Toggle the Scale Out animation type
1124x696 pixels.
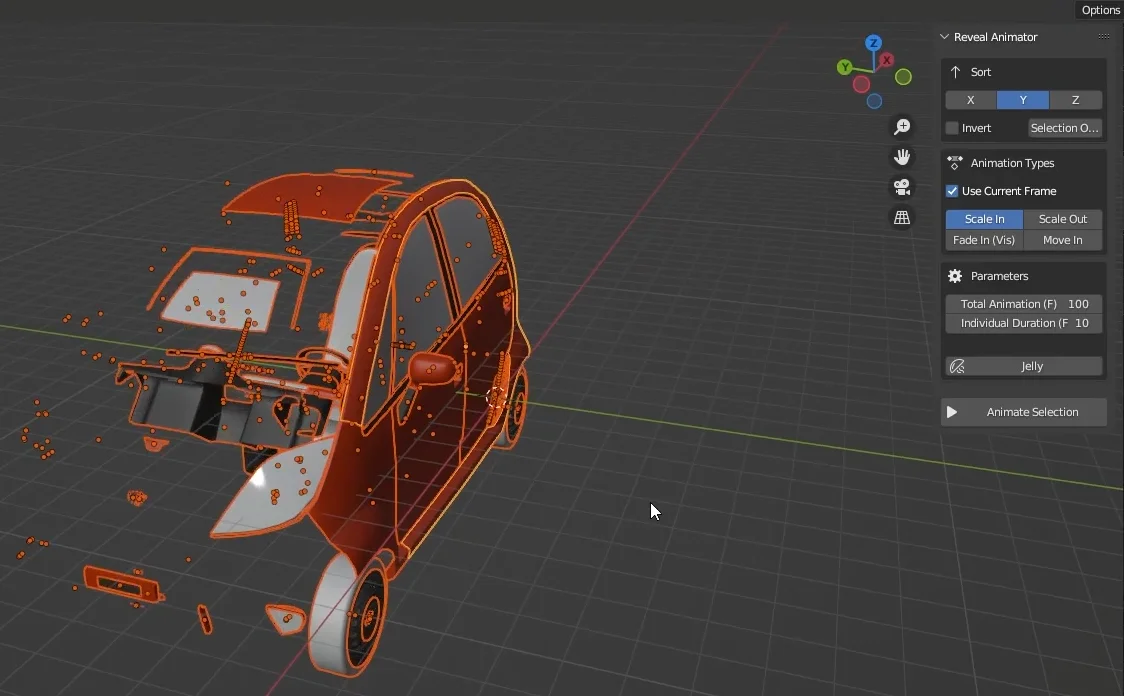pos(1063,218)
